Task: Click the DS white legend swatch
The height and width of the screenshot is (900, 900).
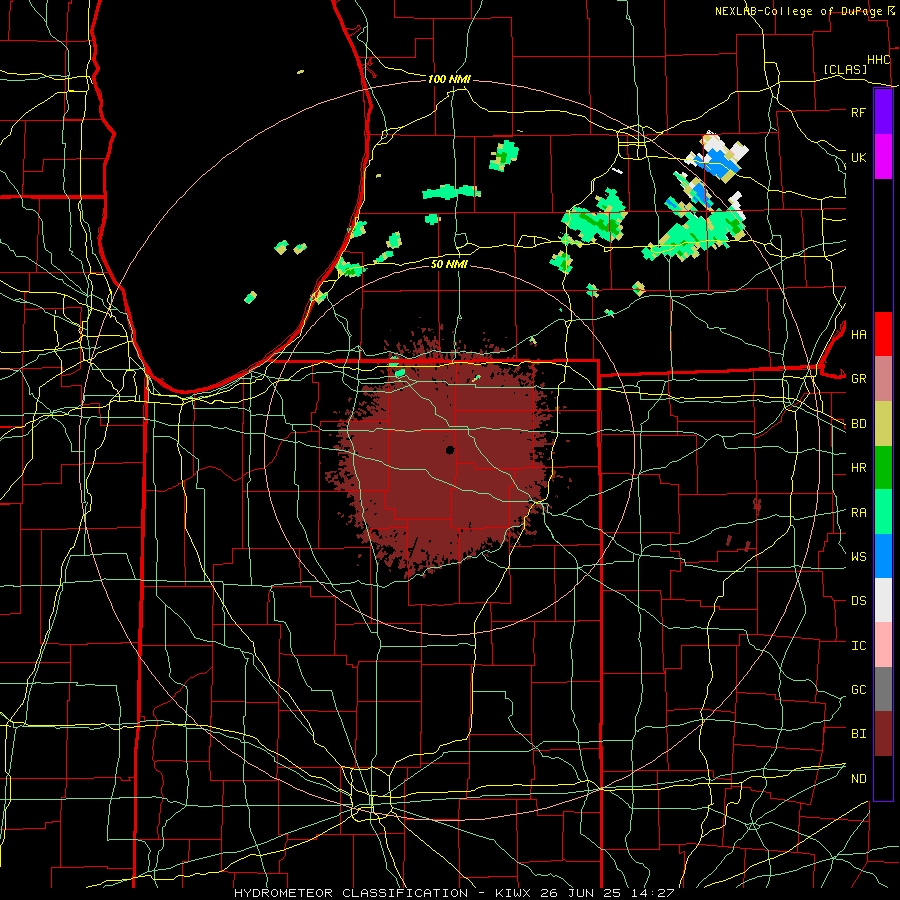Action: coord(883,600)
